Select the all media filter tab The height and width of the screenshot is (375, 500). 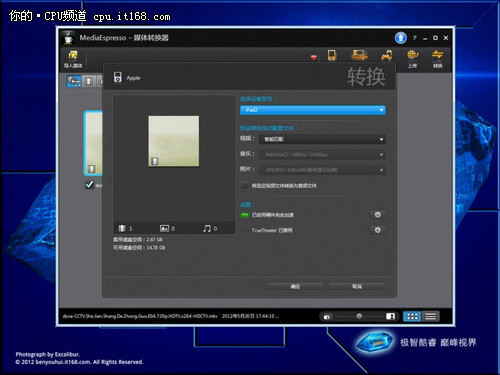[x=74, y=81]
